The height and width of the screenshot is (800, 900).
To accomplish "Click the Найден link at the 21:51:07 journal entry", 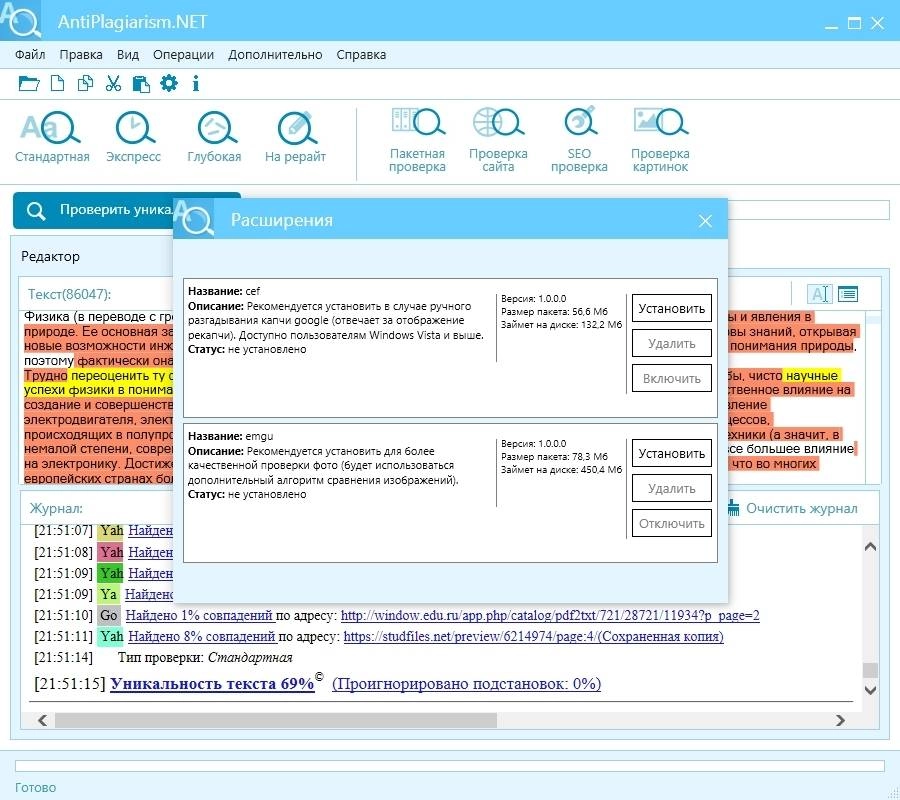I will pos(150,531).
